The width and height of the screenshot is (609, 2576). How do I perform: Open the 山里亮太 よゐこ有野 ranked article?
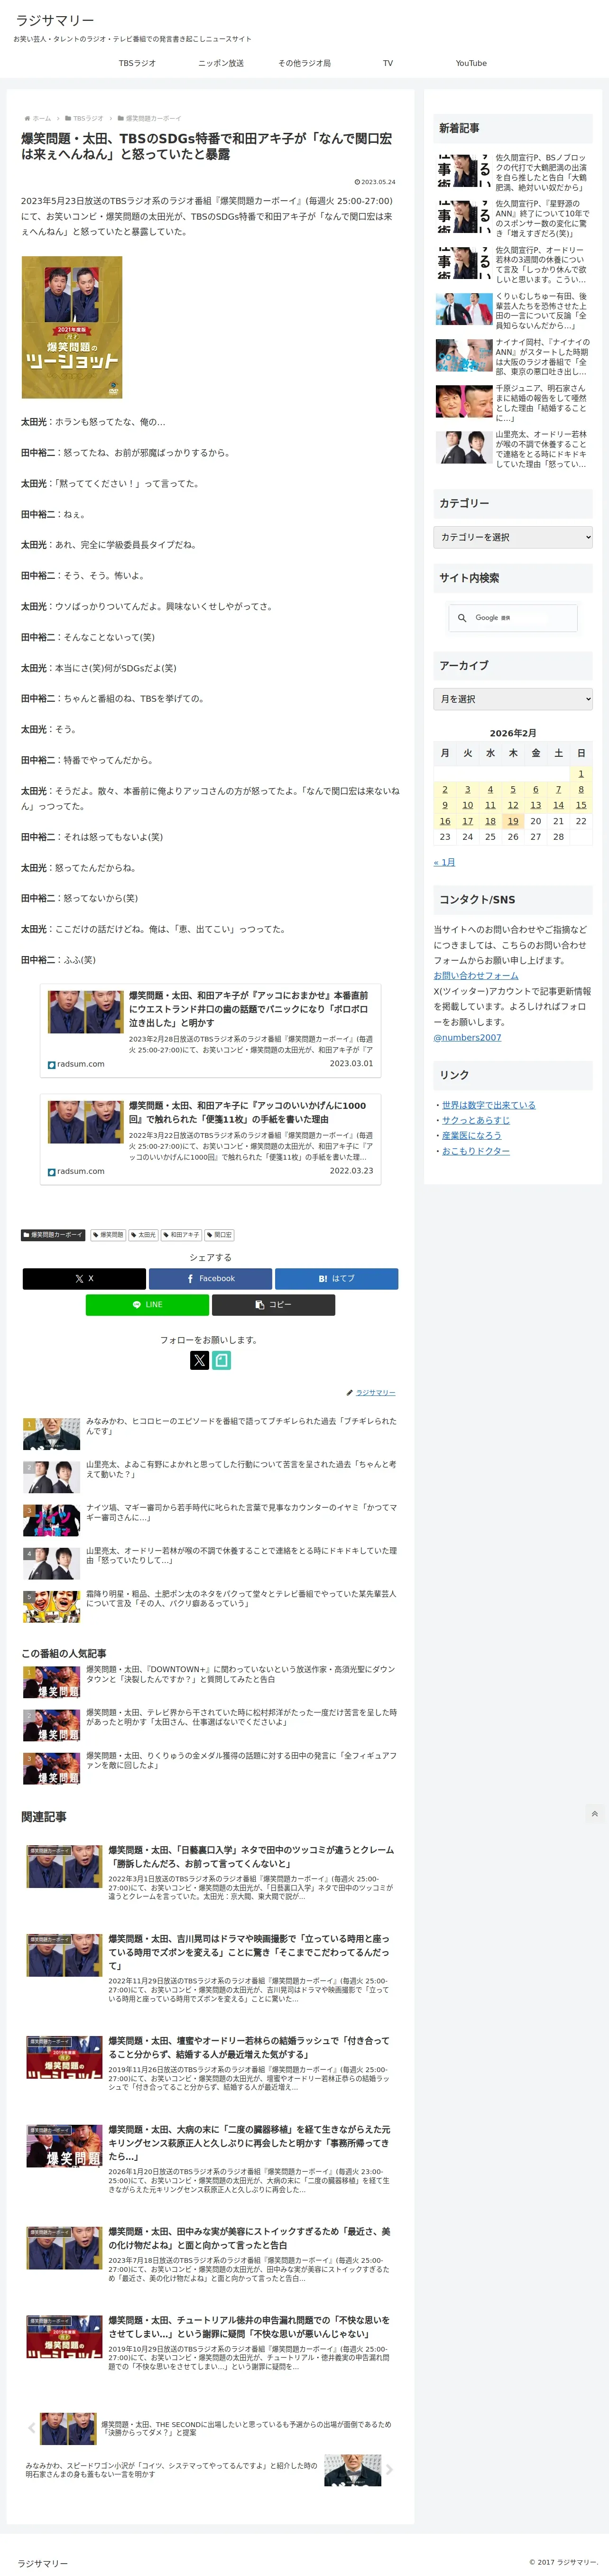click(x=210, y=1476)
